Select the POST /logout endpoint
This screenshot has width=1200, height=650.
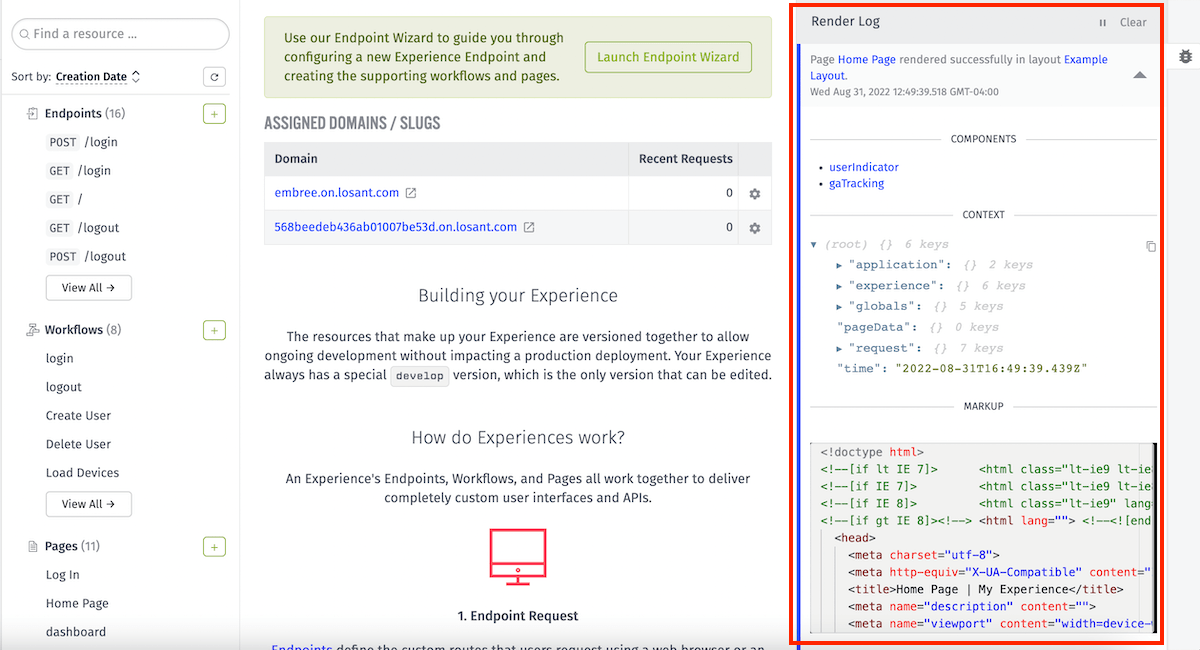click(x=86, y=256)
